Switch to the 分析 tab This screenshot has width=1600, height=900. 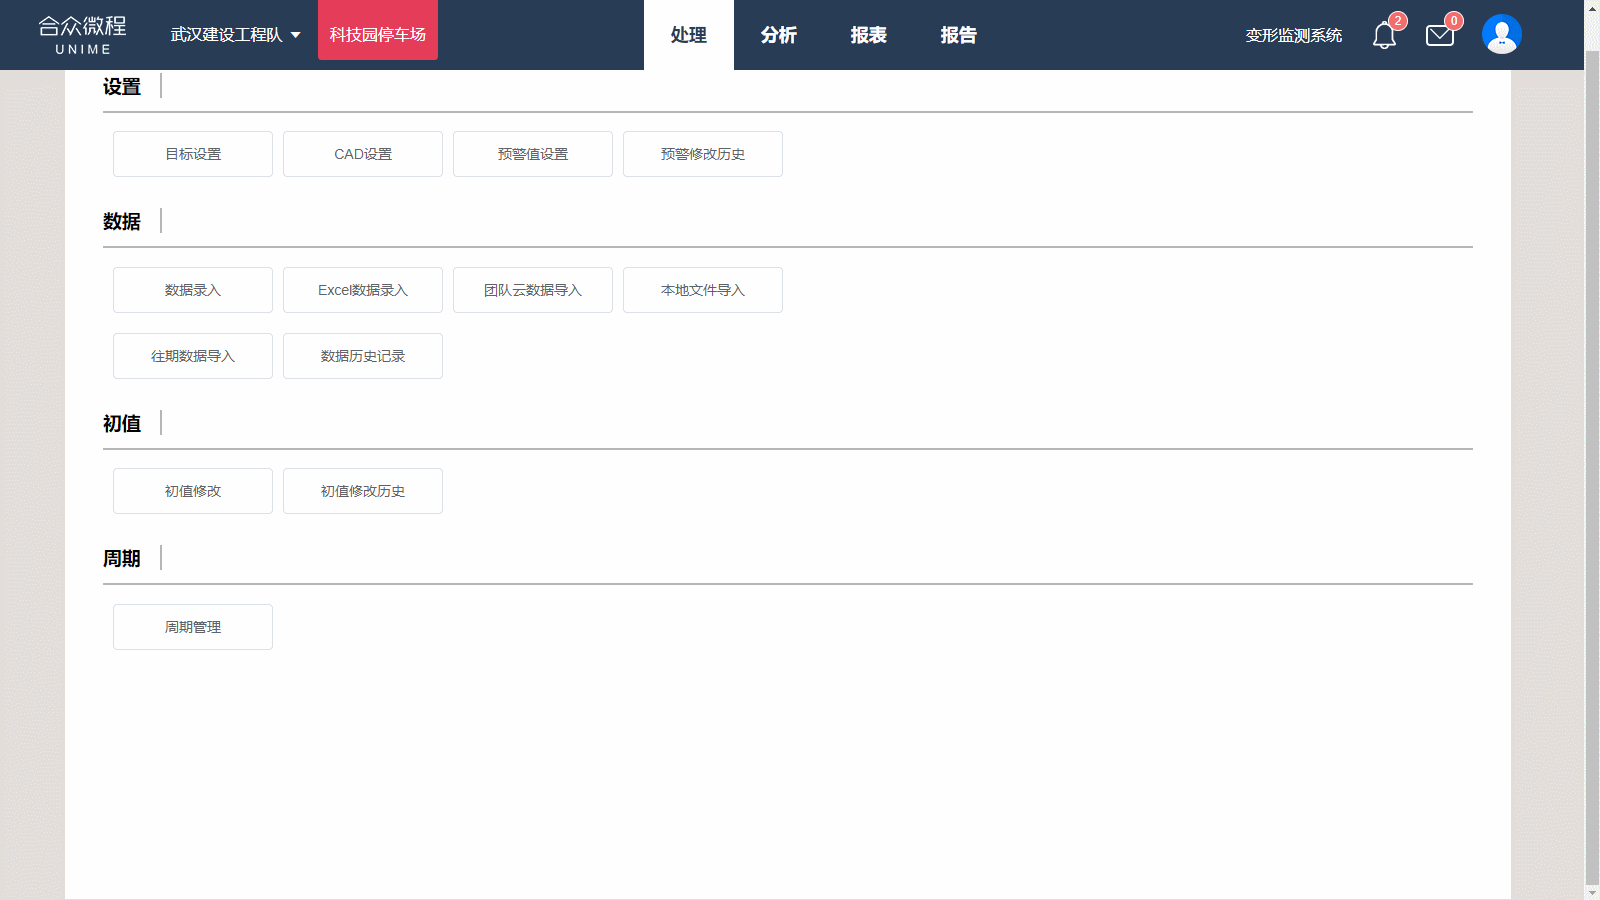coord(778,35)
